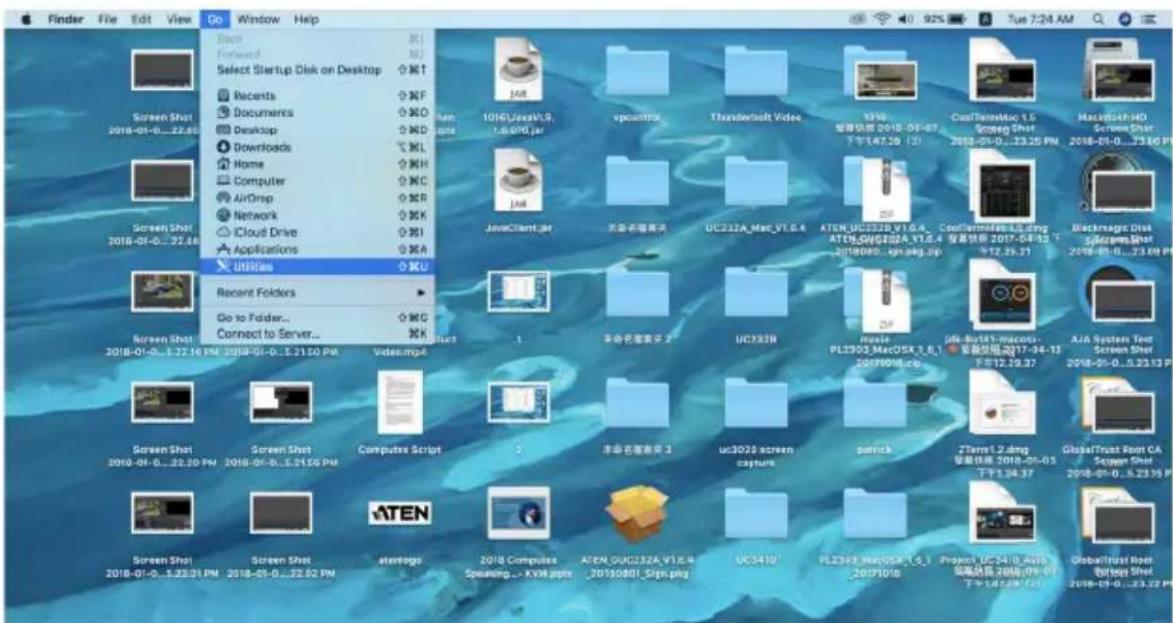This screenshot has height=623, width=1173.
Task: Open Spotlight search magnifier icon
Action: (1098, 19)
